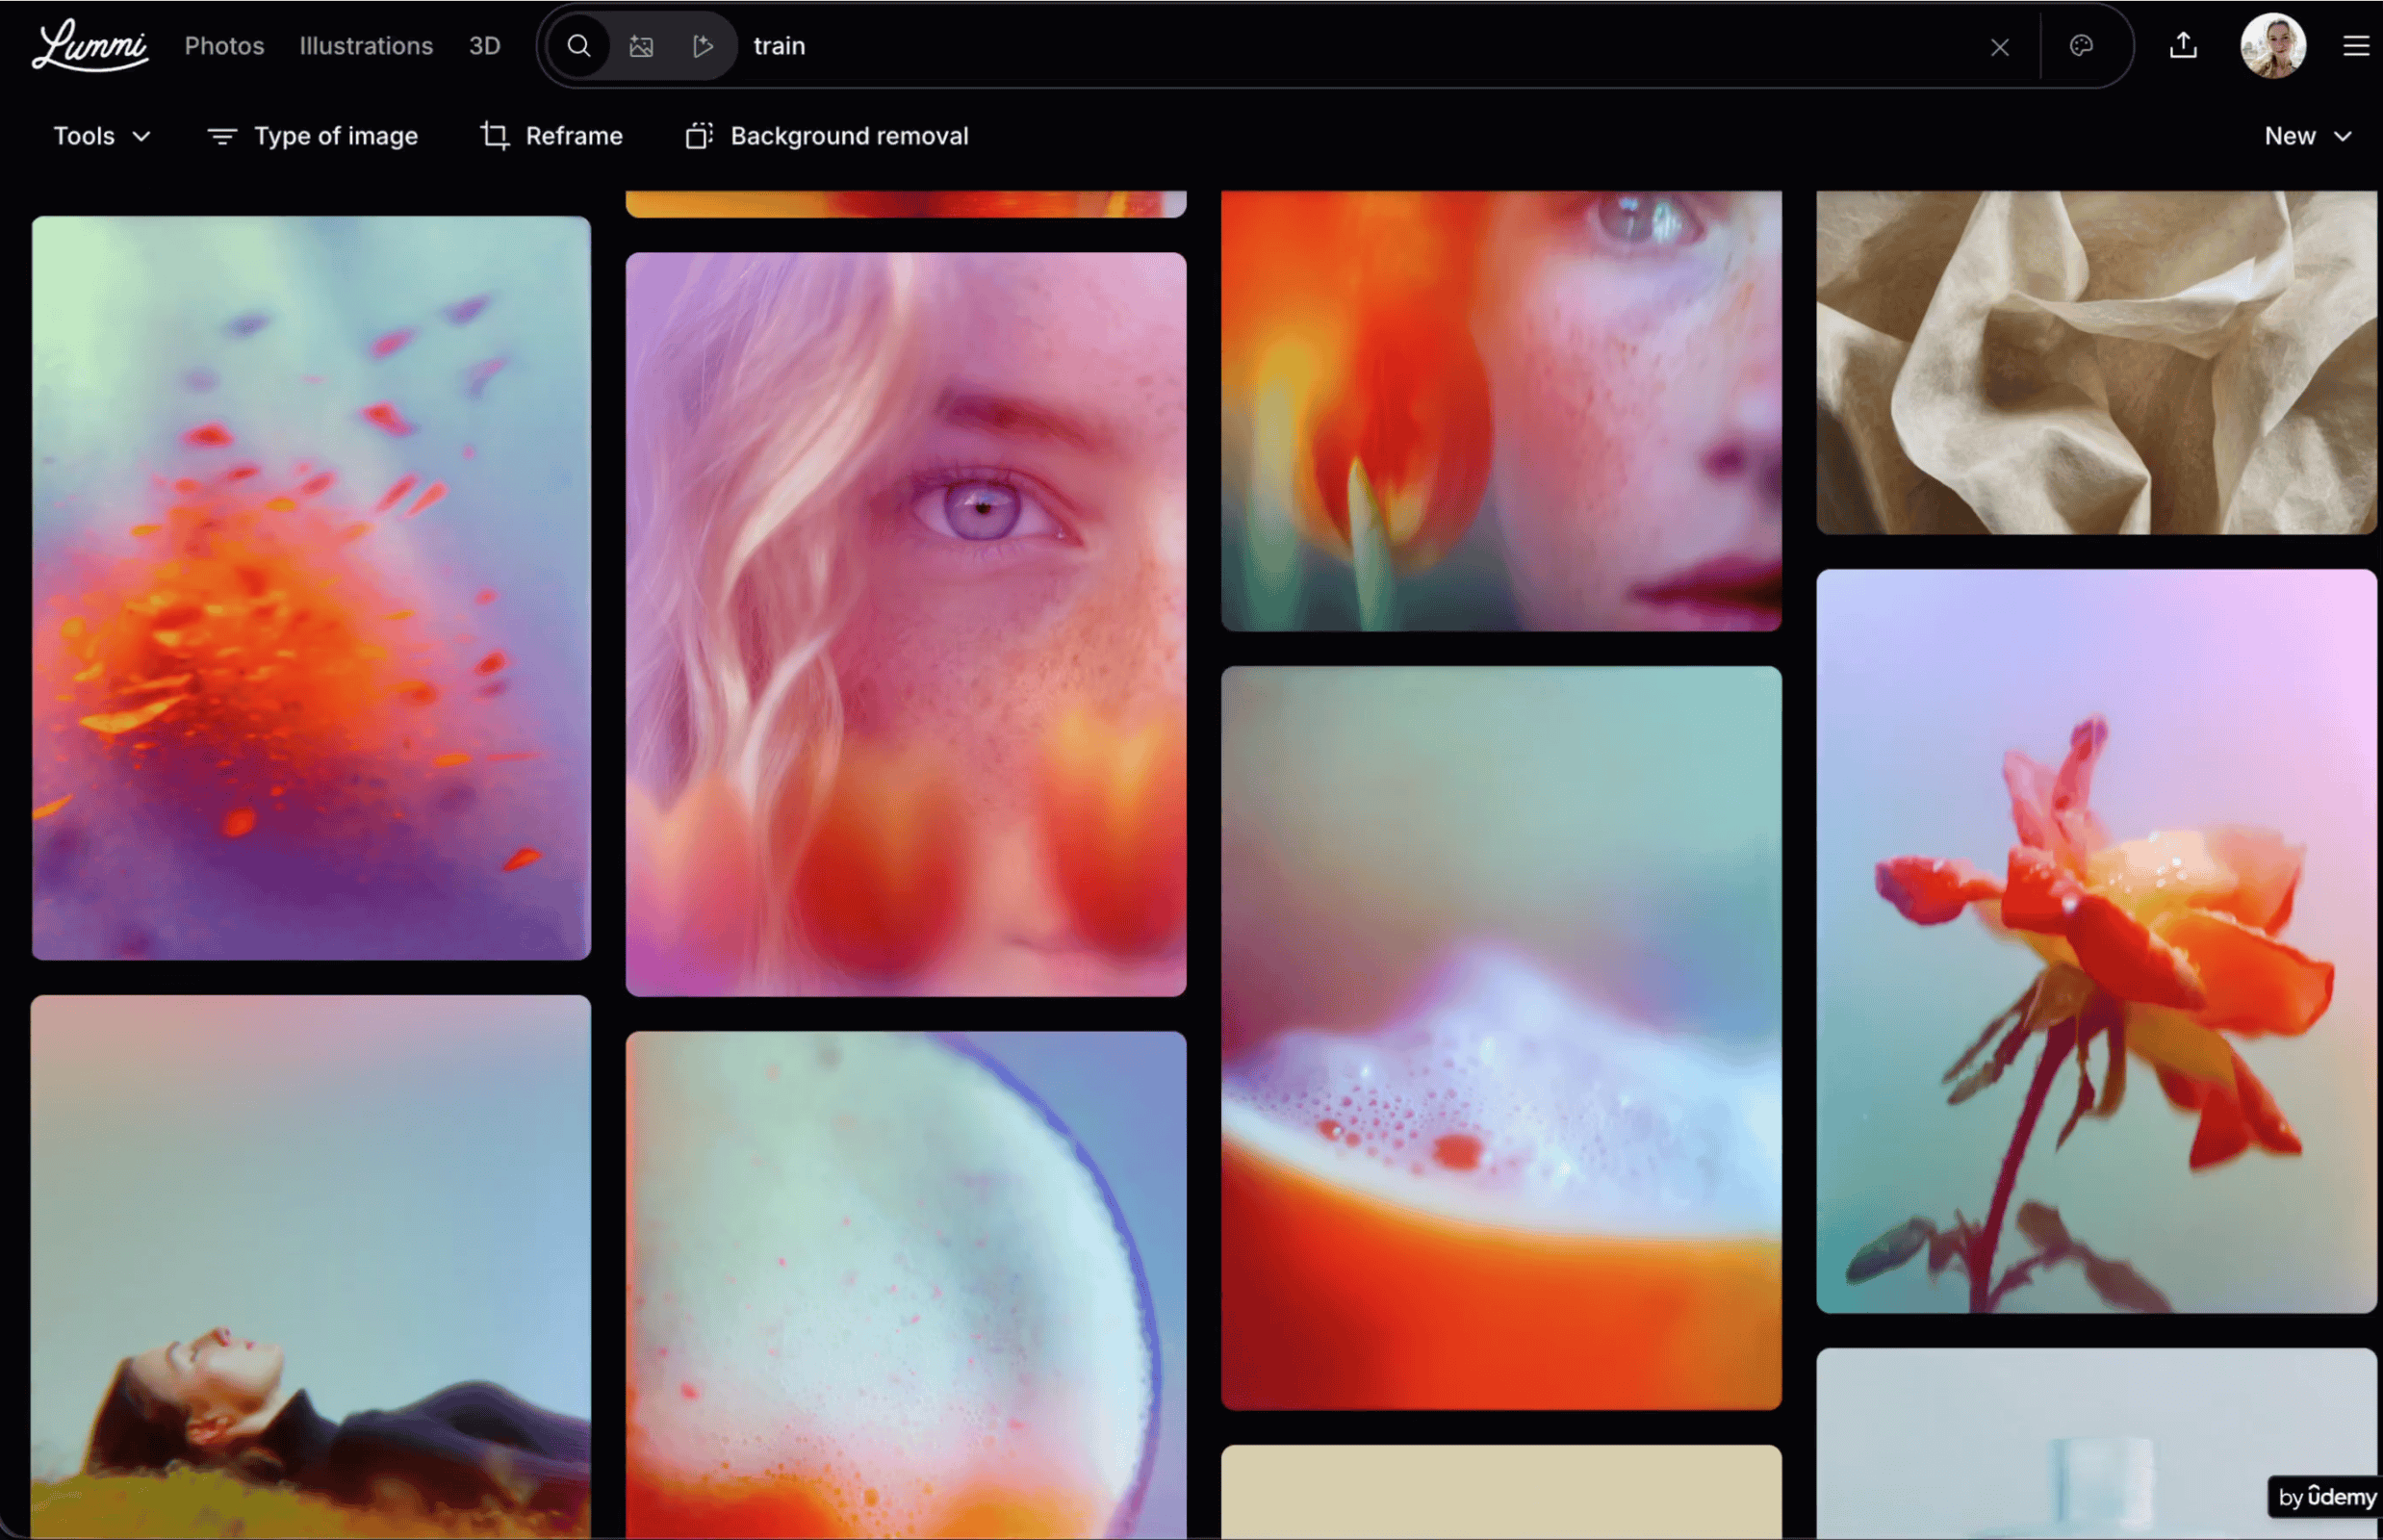Viewport: 2383px width, 1540px height.
Task: Choose Background removal tool
Action: (x=827, y=136)
